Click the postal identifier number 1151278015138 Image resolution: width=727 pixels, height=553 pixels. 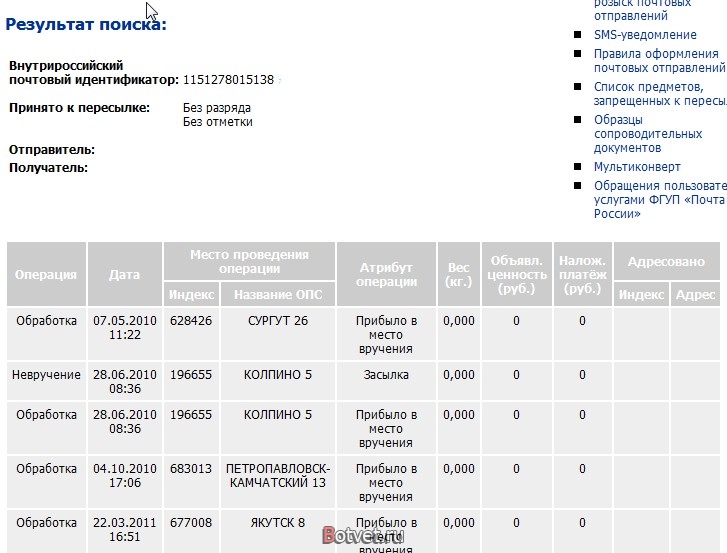[x=228, y=80]
